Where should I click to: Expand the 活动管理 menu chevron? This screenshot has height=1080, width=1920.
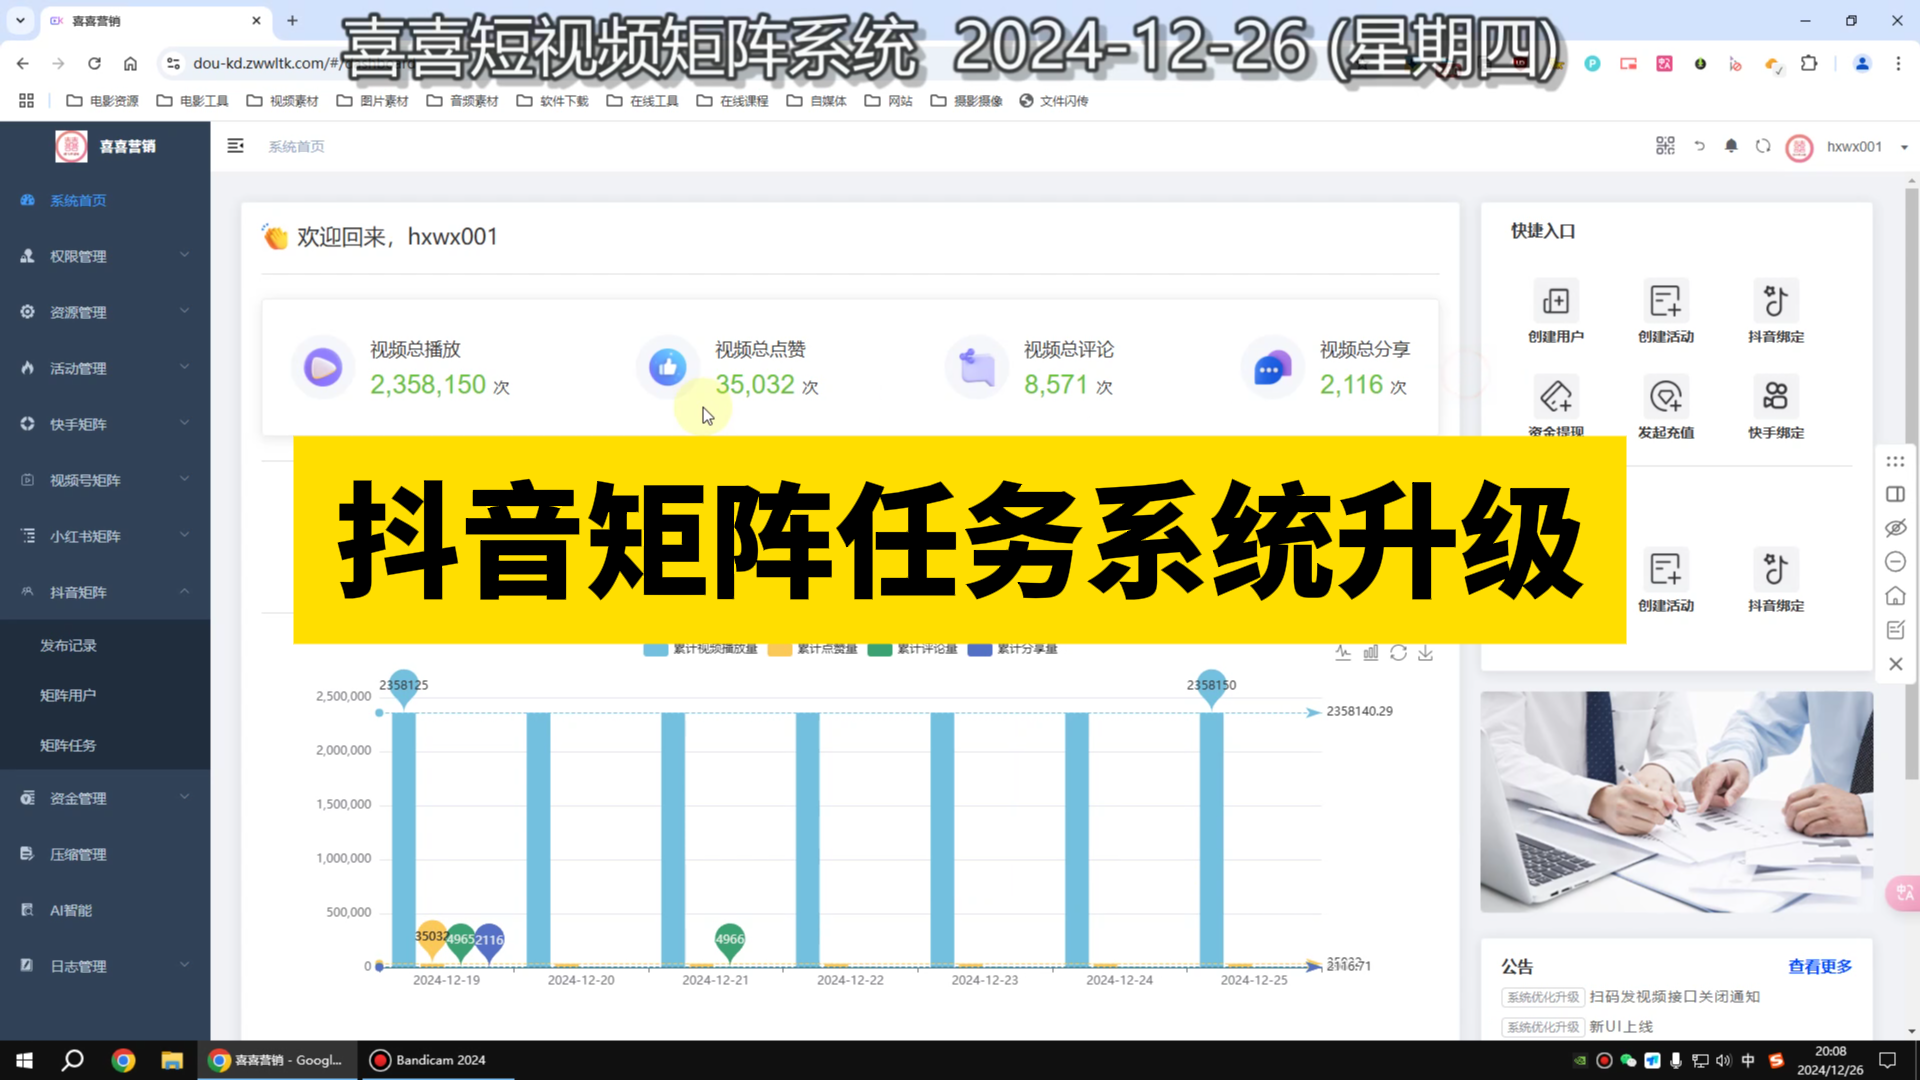click(184, 367)
